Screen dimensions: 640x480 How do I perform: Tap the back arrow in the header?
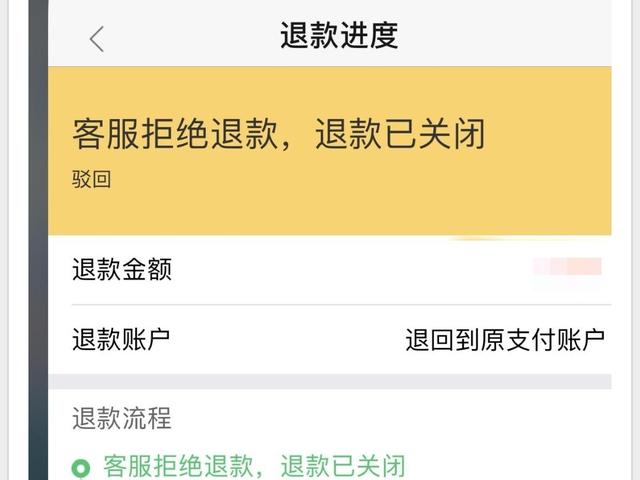pos(97,38)
